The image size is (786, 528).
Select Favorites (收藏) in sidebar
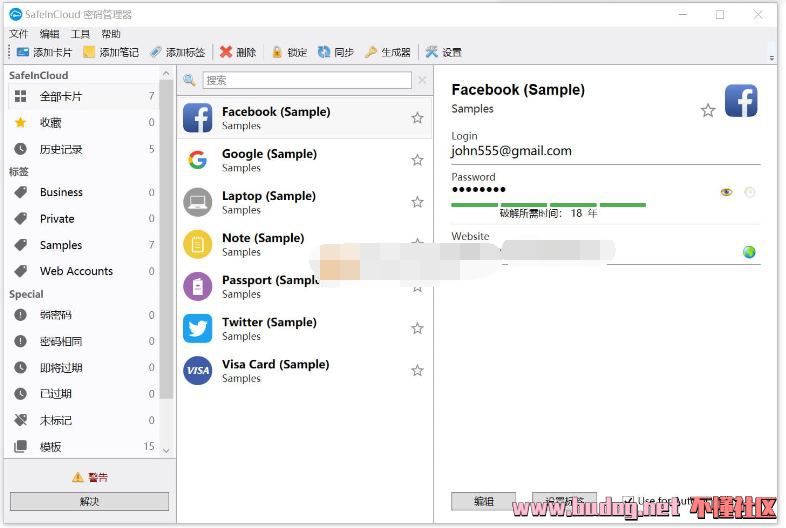(83, 122)
